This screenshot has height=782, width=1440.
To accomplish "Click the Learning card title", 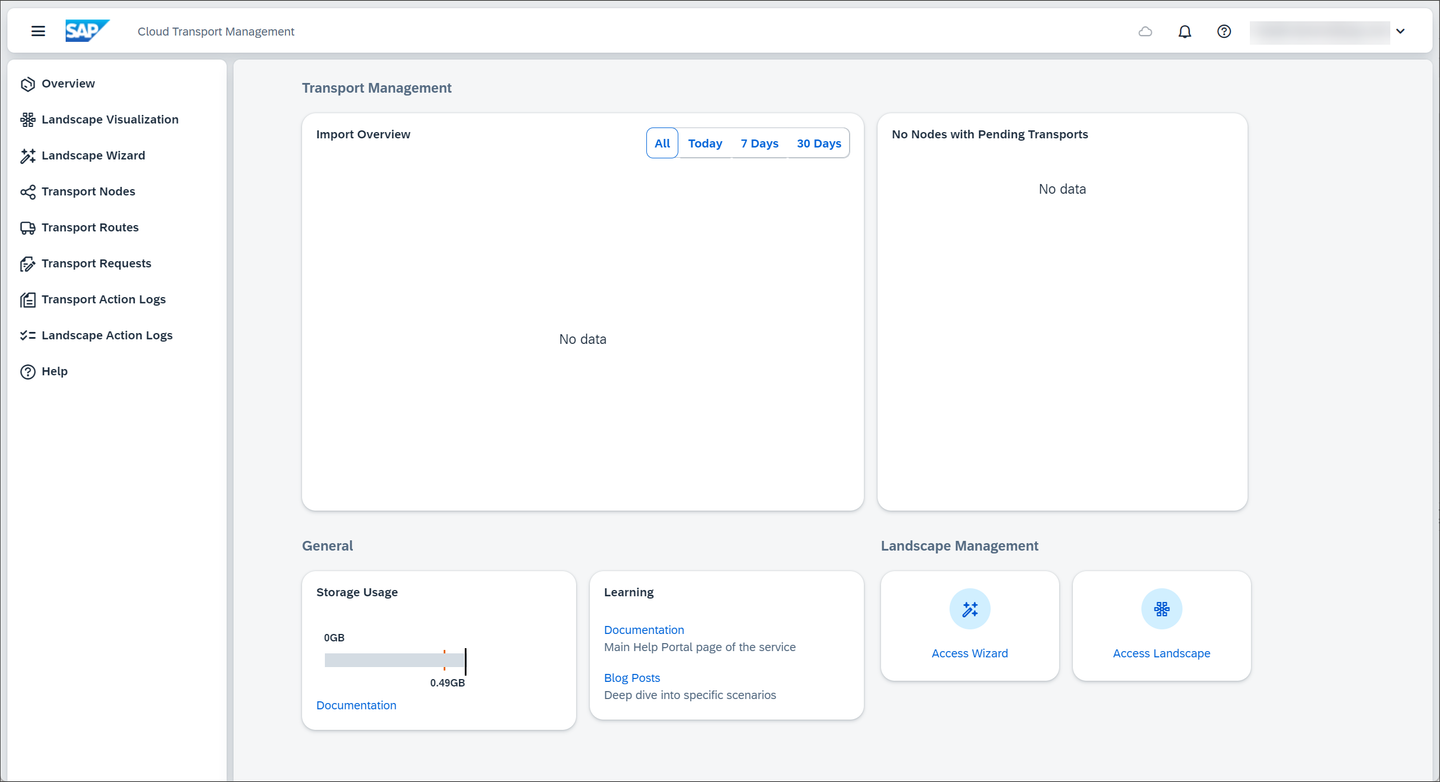I will pyautogui.click(x=629, y=593).
